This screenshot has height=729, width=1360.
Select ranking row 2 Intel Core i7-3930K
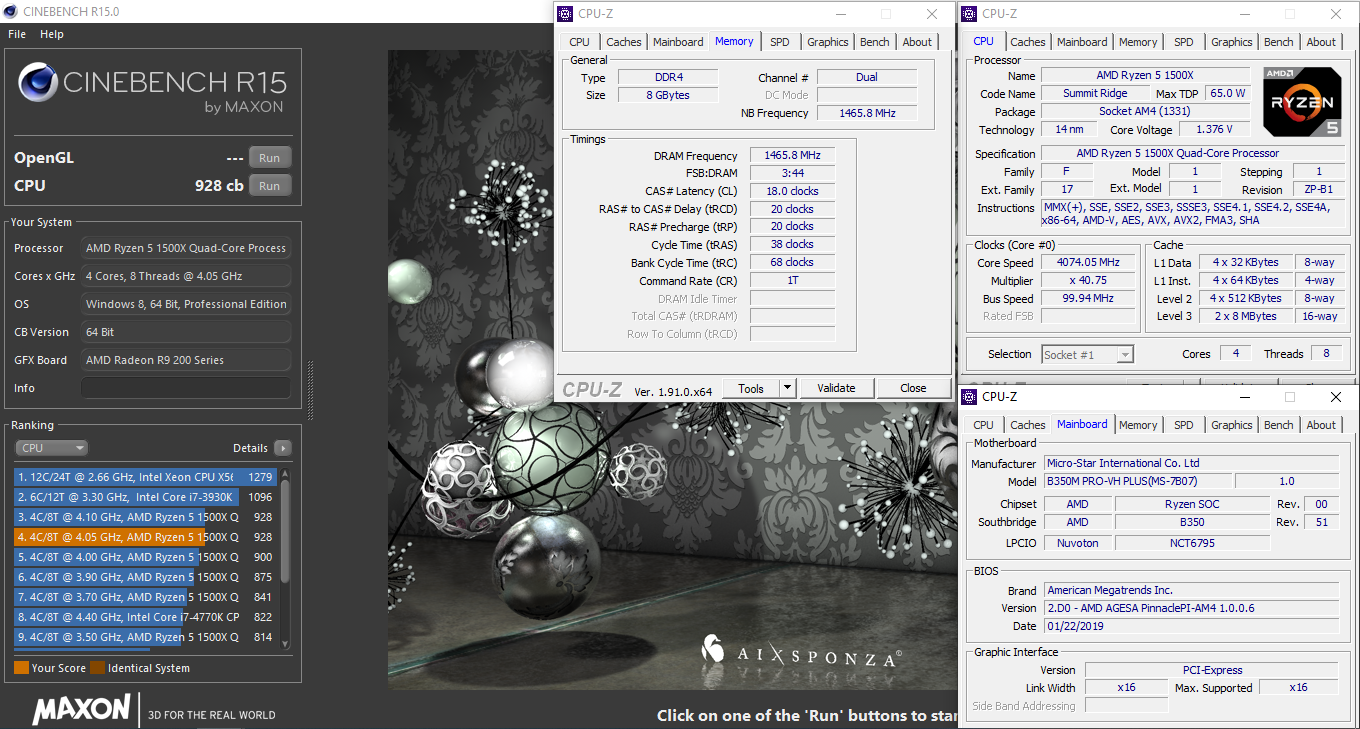point(146,497)
